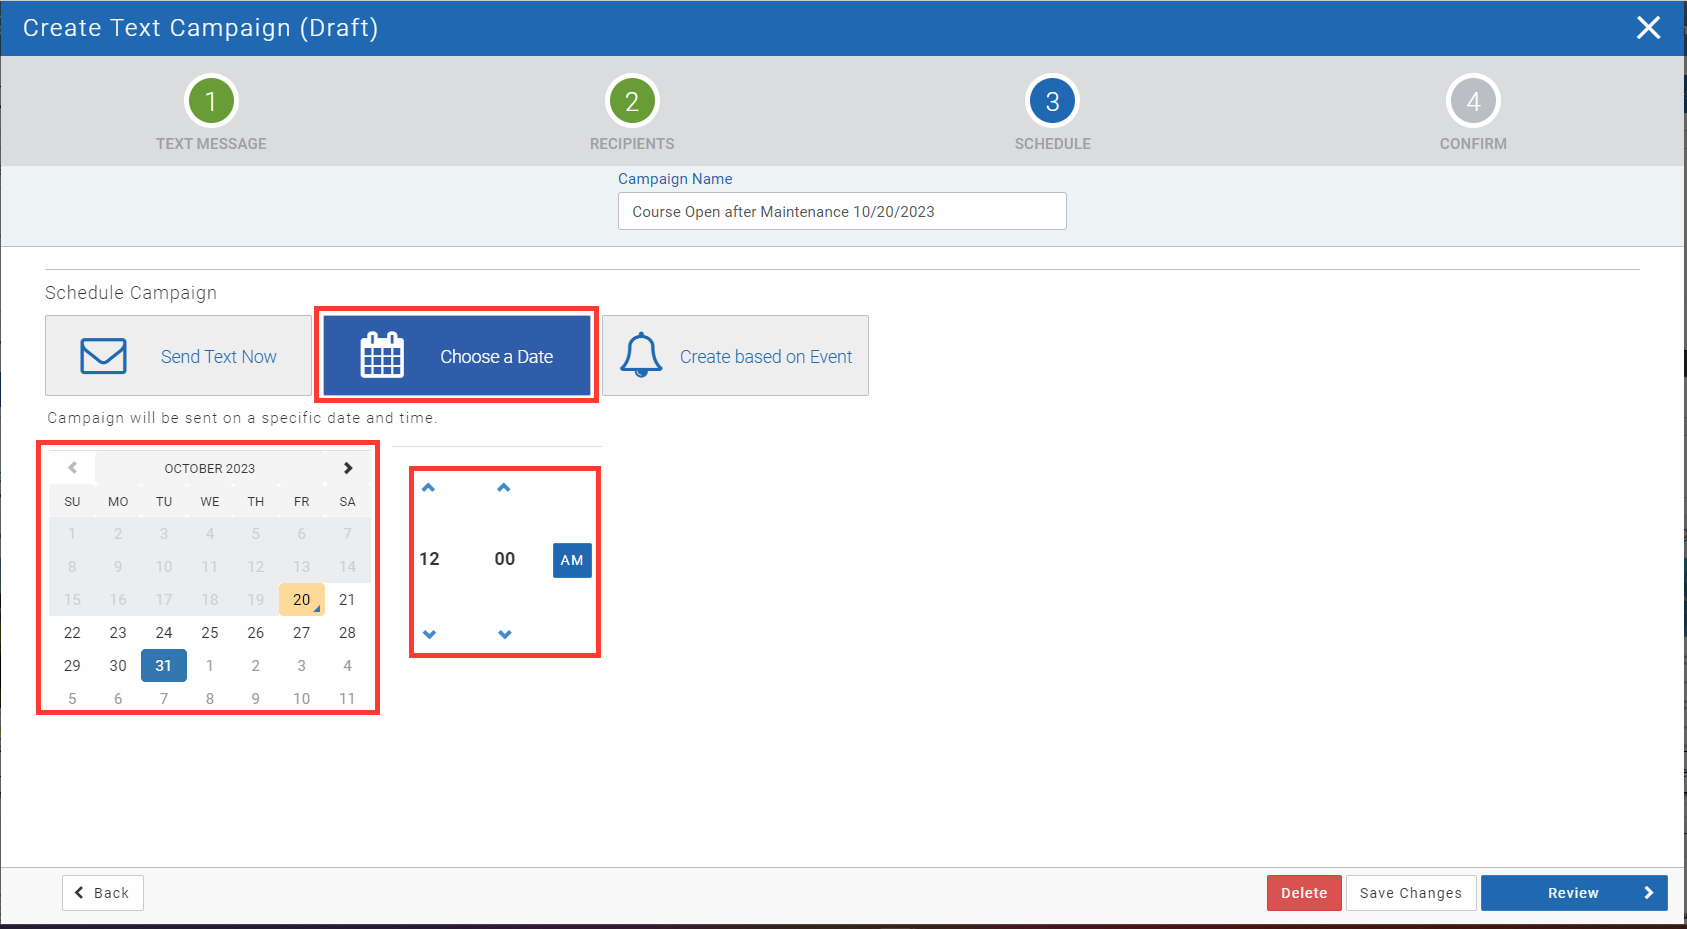This screenshot has height=929, width=1687.
Task: Pick October 20 in the calendar
Action: (302, 600)
